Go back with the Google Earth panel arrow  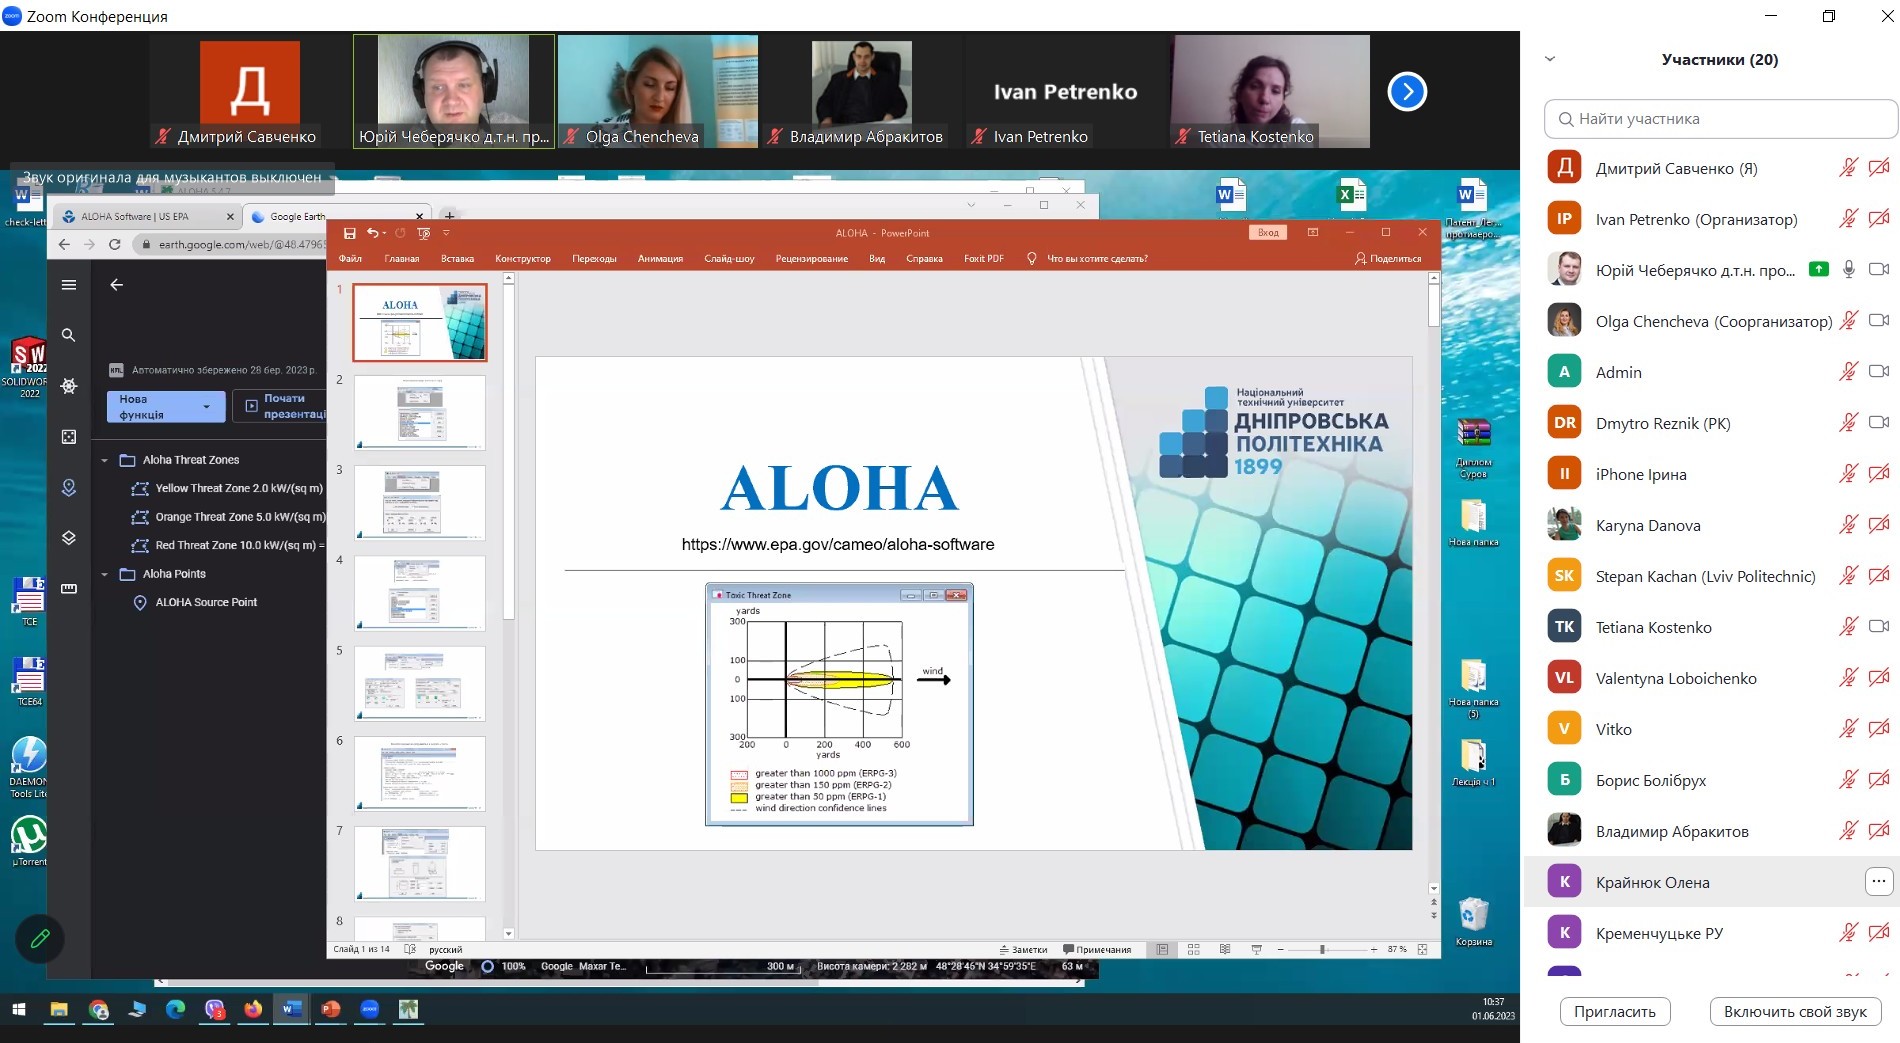[117, 285]
